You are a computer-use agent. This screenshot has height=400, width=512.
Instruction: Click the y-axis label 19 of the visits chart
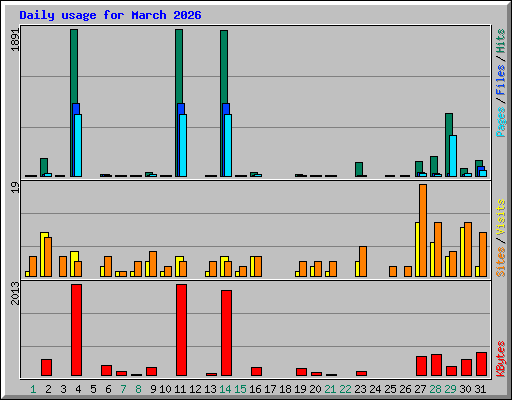(15, 188)
